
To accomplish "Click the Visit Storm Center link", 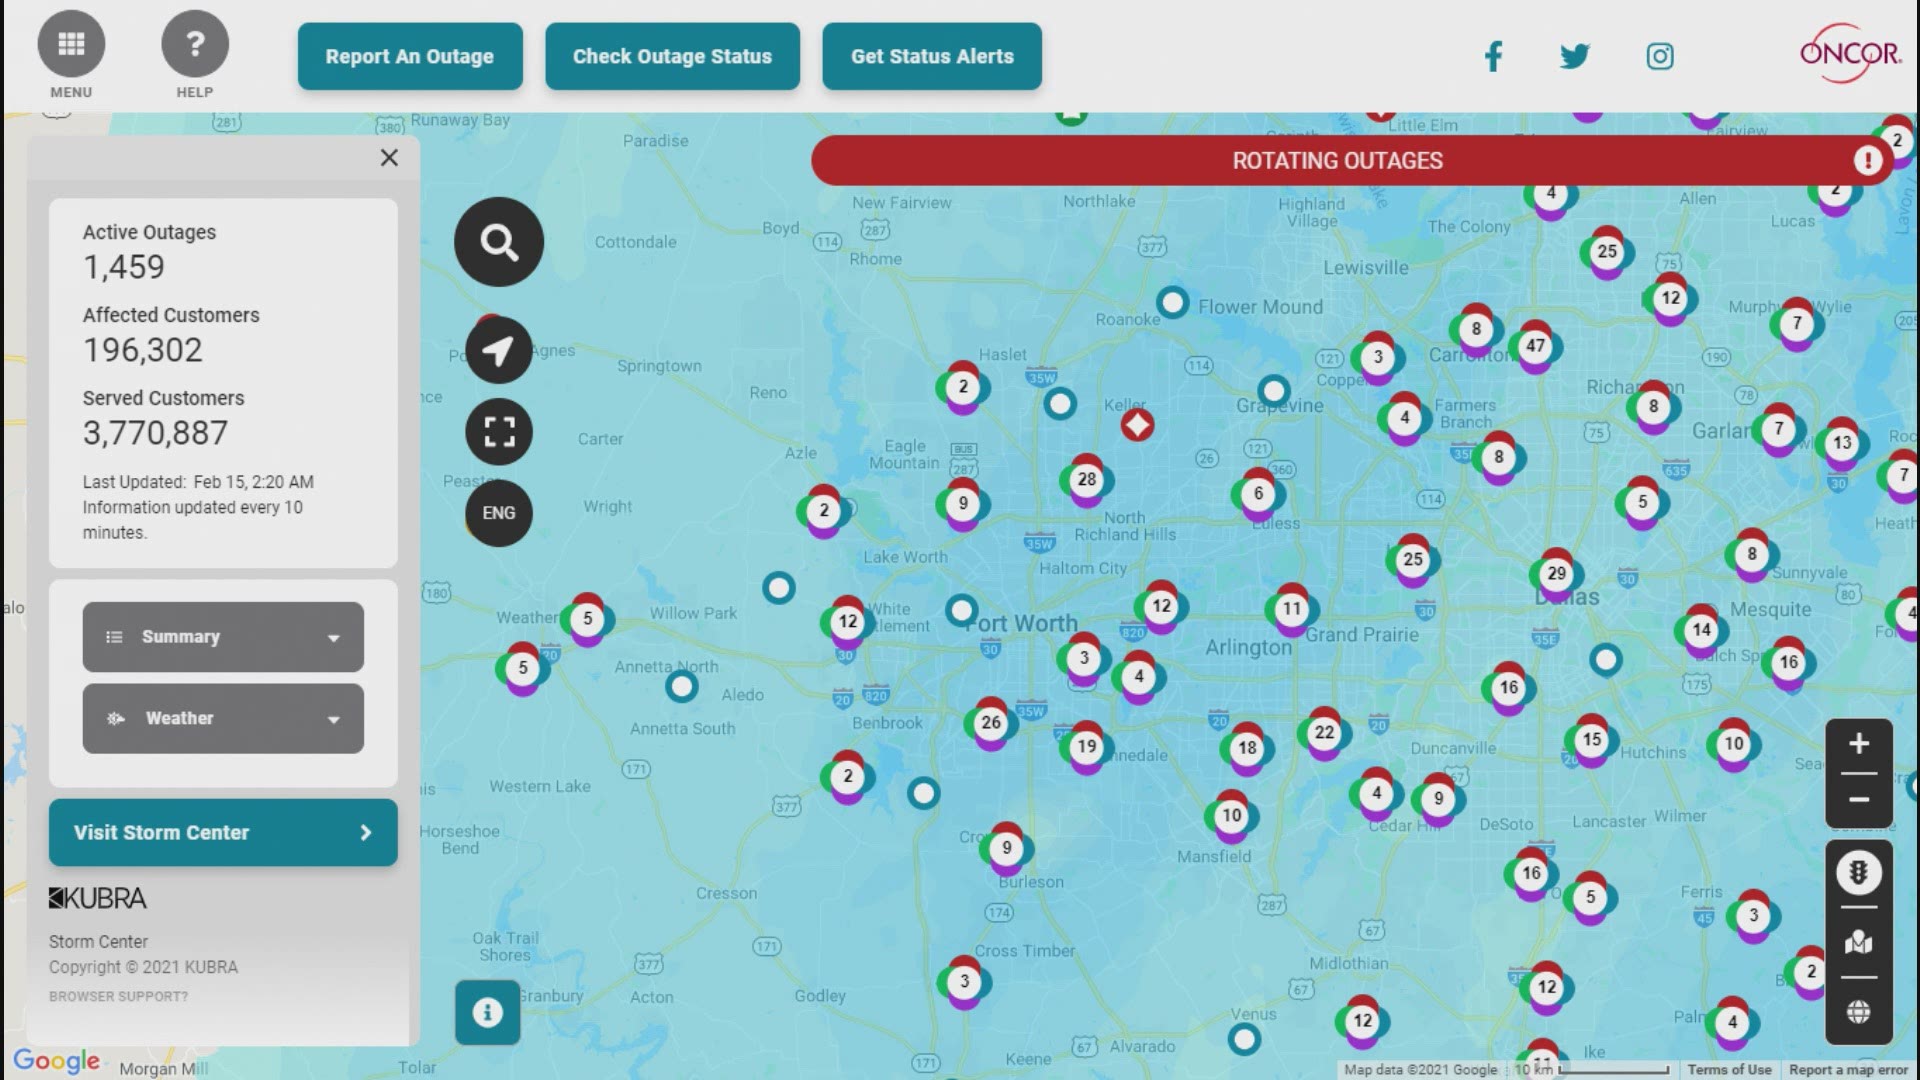I will (x=222, y=832).
